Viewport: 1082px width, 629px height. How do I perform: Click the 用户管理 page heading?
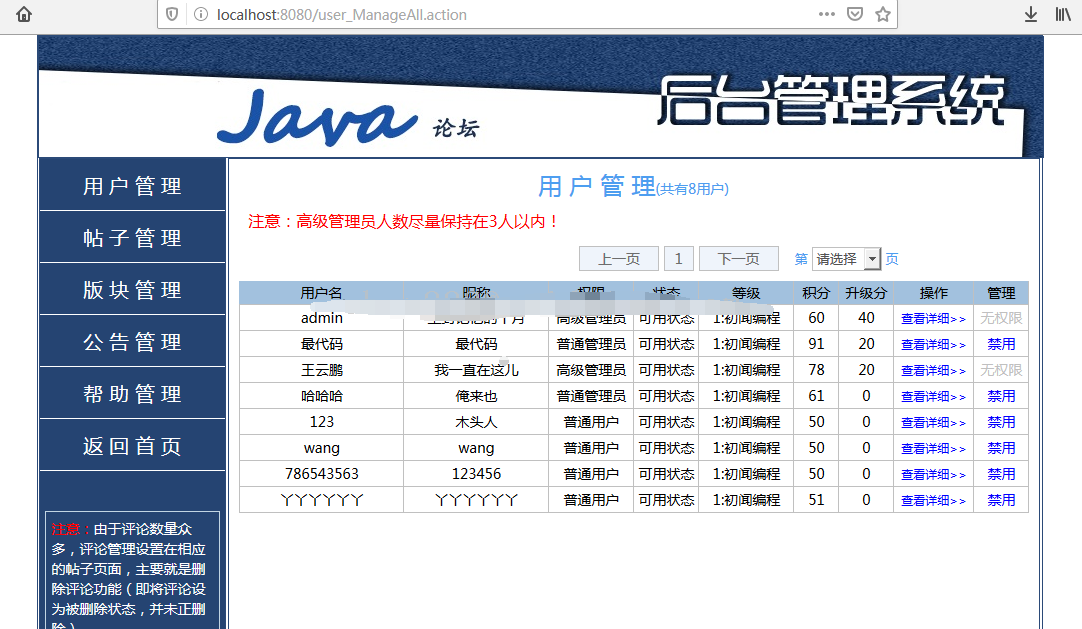tap(596, 186)
